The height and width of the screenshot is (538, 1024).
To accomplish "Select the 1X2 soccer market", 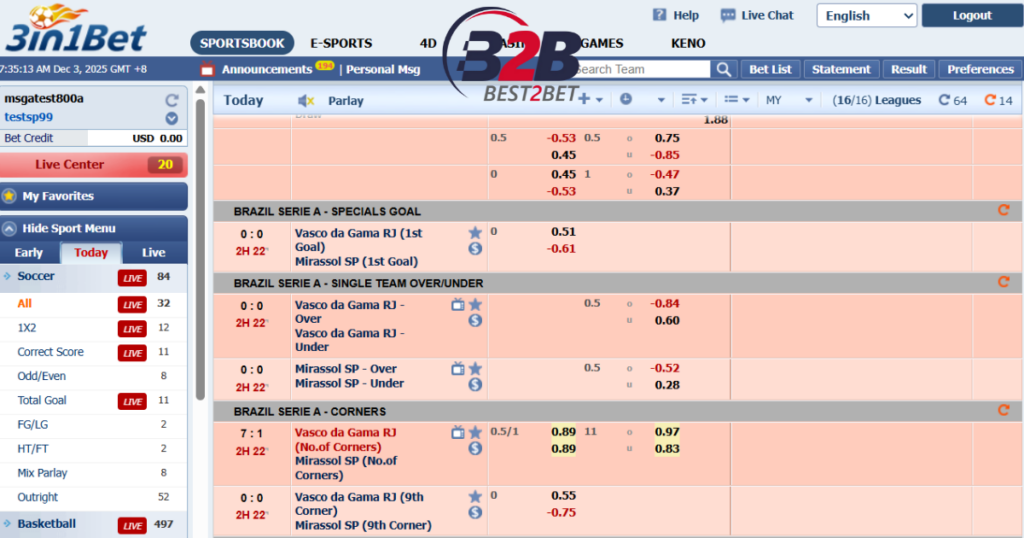I will point(27,328).
